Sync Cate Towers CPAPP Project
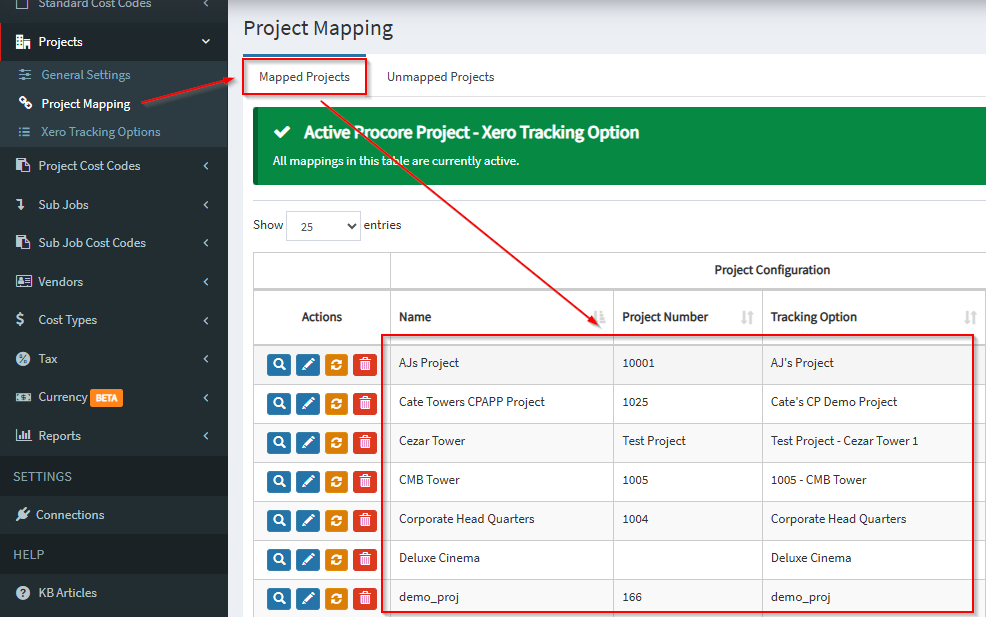Screen dimensions: 986x617 [x=336, y=404]
